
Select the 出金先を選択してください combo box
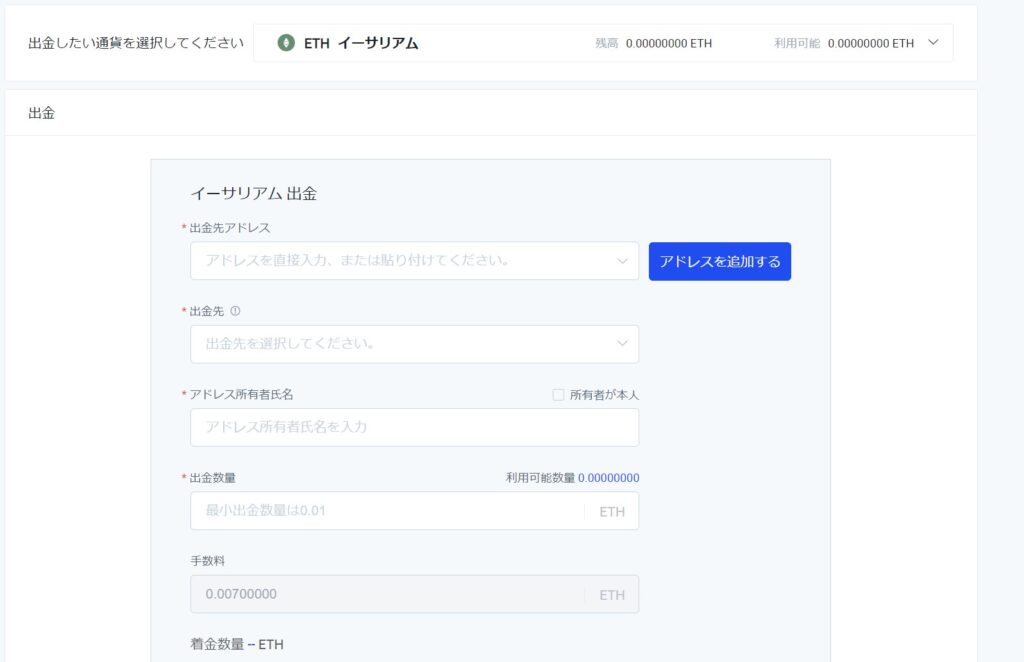click(415, 344)
